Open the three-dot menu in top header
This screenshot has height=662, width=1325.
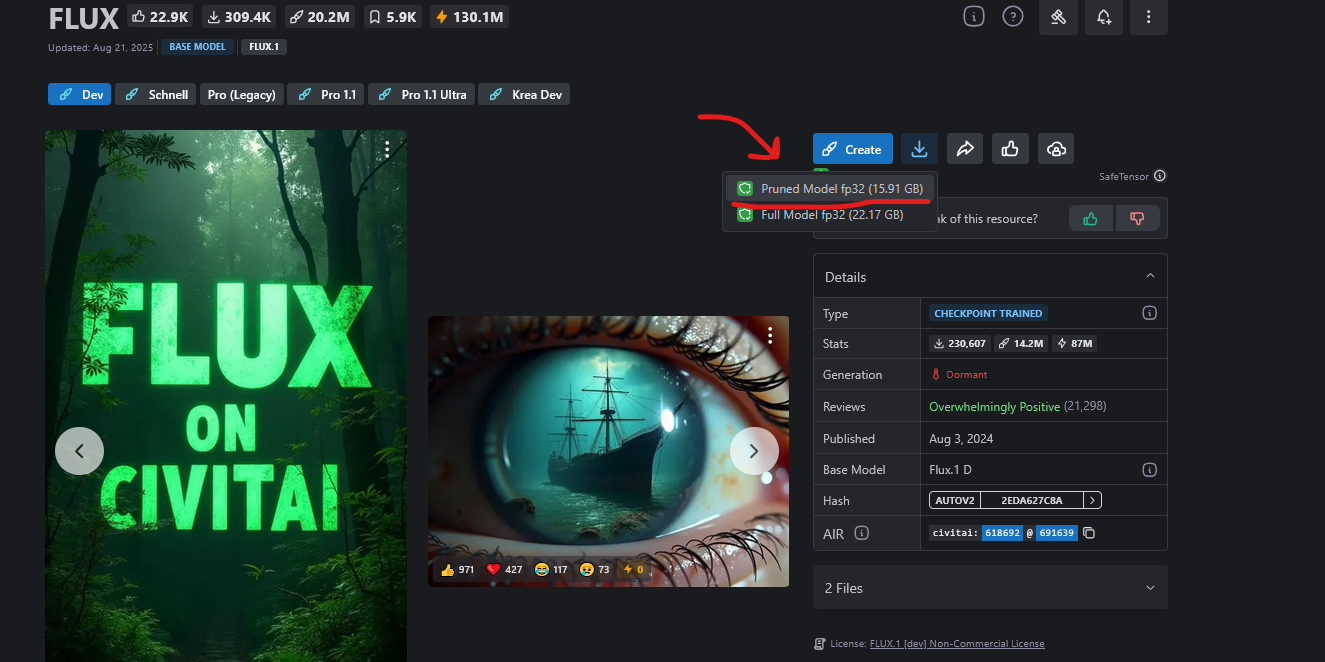1149,17
